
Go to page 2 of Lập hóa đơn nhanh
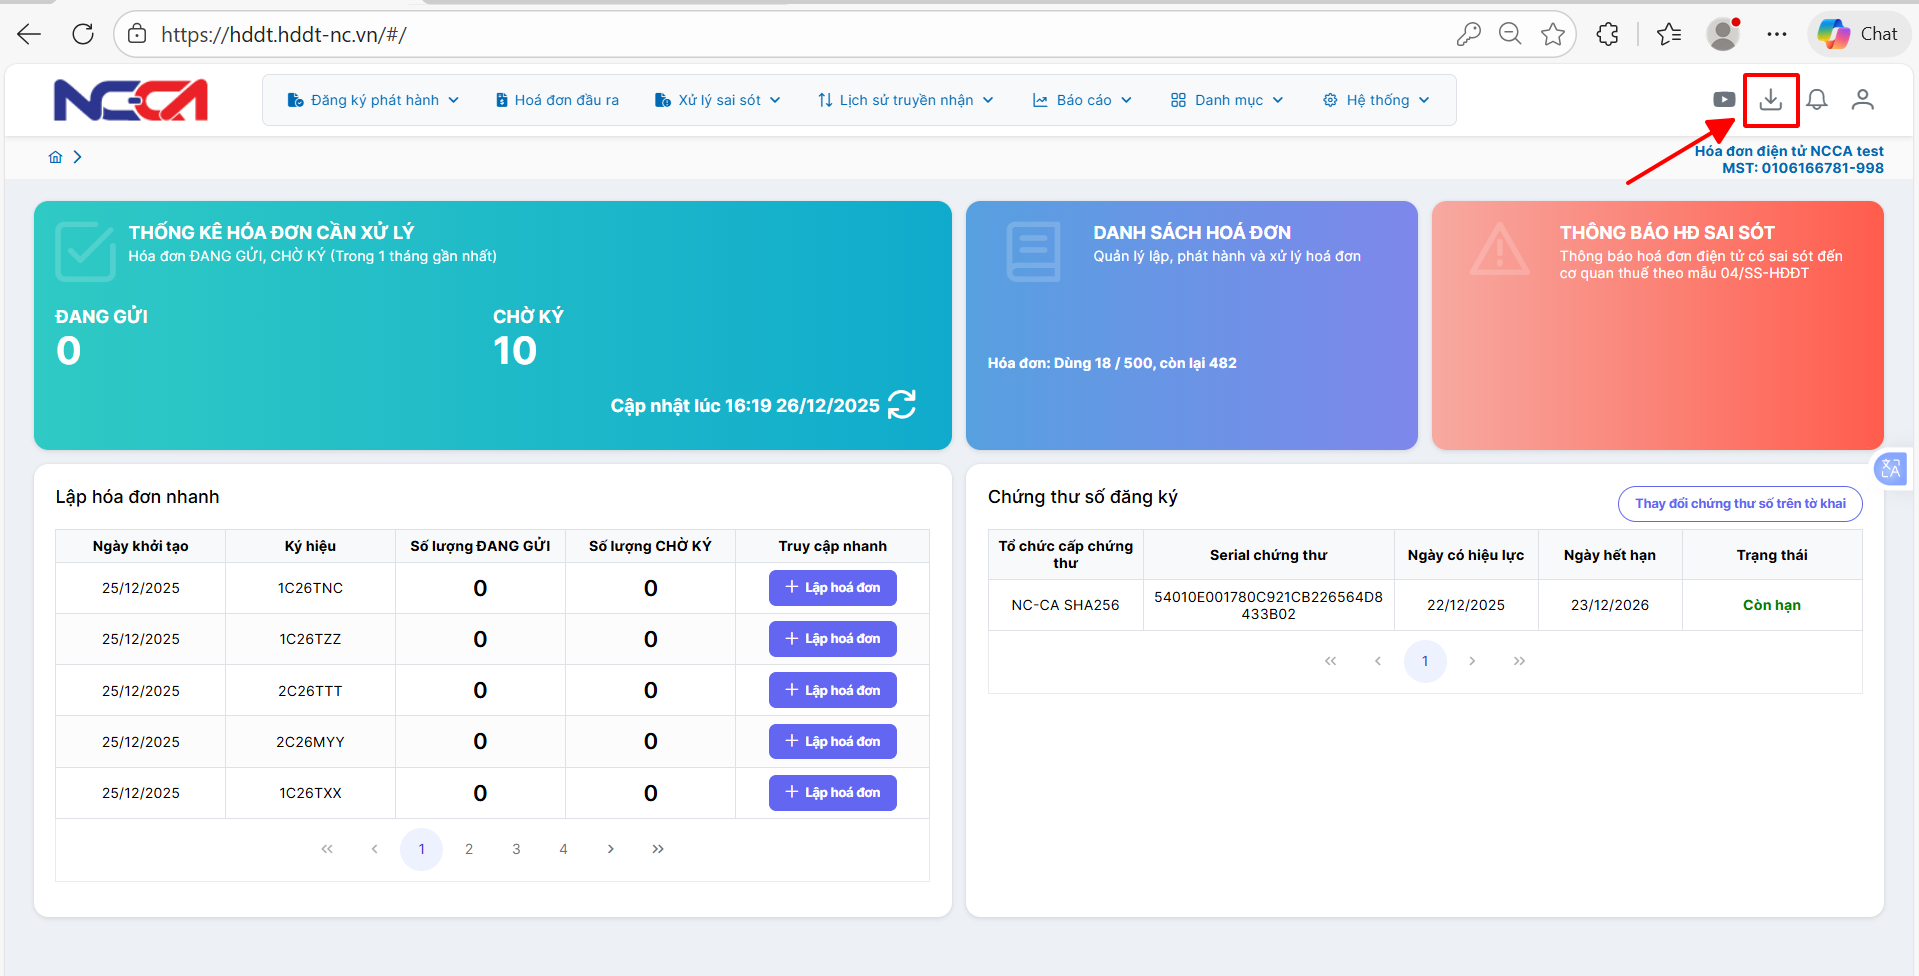pos(468,848)
